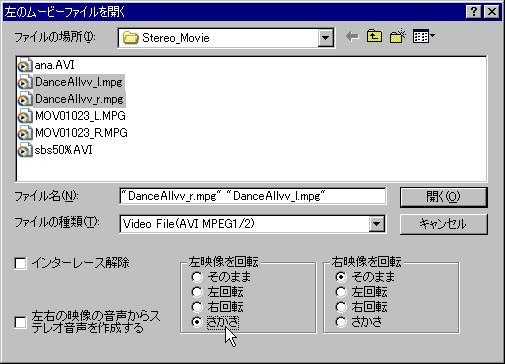Image resolution: width=505 pixels, height=364 pixels.
Task: Select 右回転 under 左映像を回転
Action: [x=197, y=307]
